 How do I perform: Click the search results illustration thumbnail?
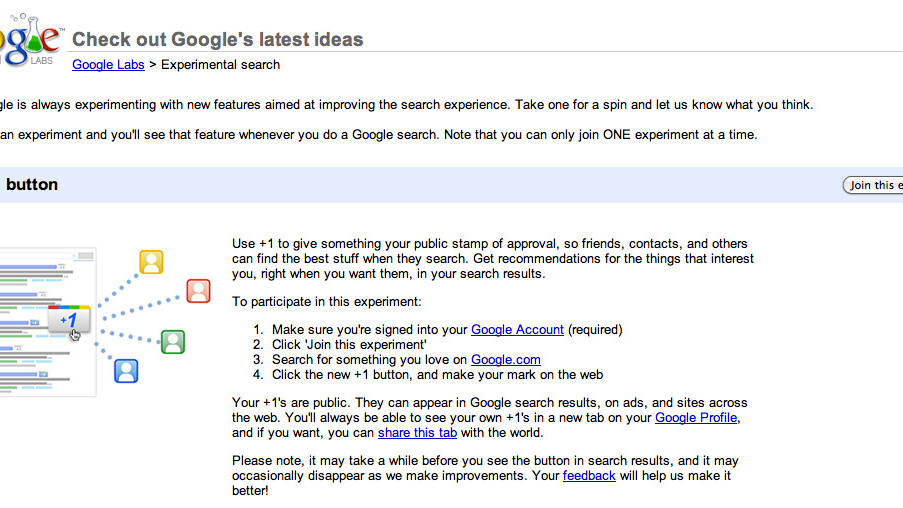coord(48,322)
